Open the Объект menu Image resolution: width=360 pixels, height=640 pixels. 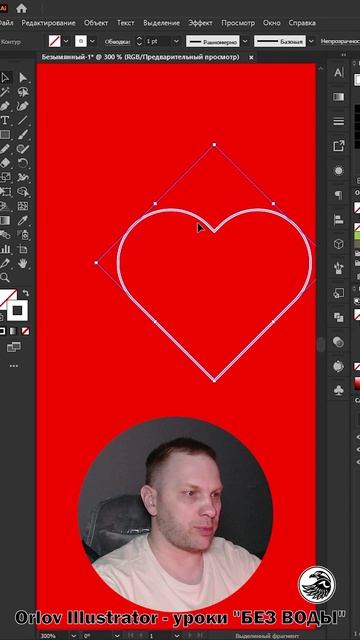[96, 23]
